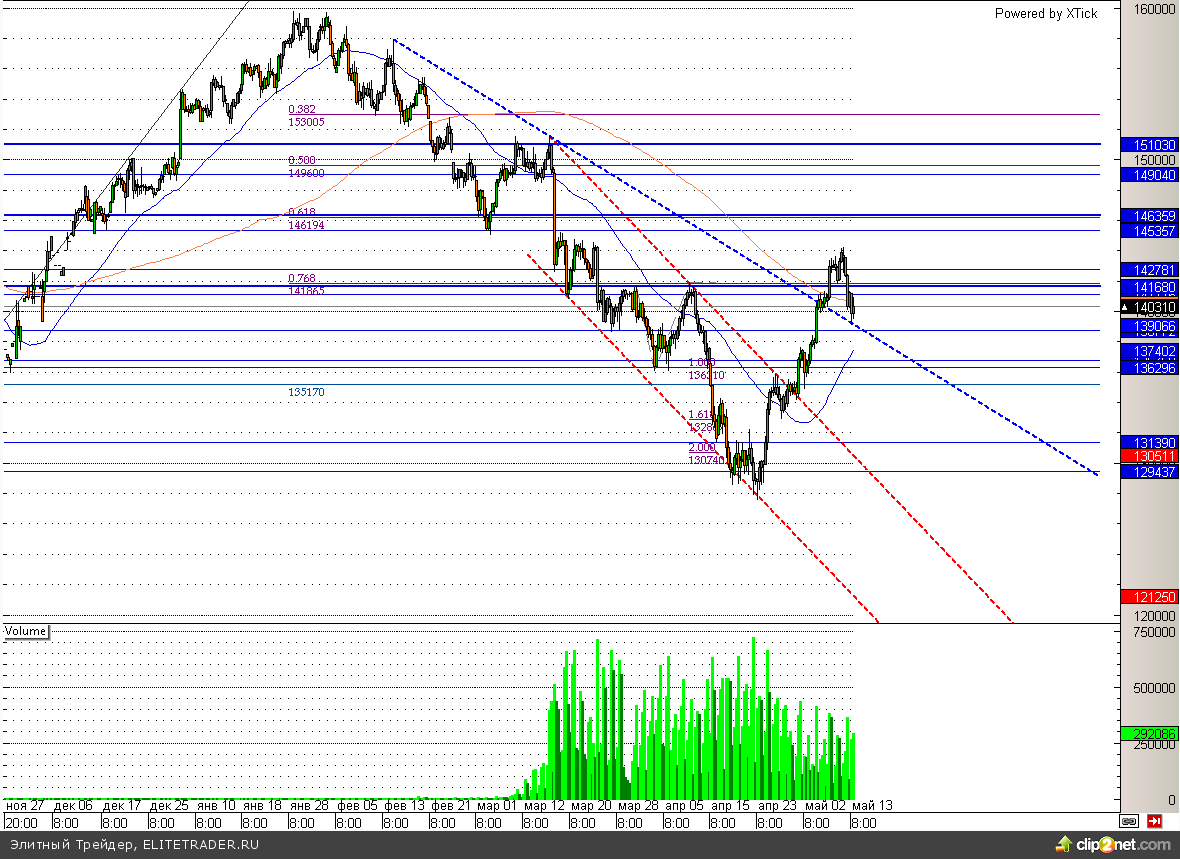
Task: Click the Volume panel label
Action: click(x=26, y=631)
